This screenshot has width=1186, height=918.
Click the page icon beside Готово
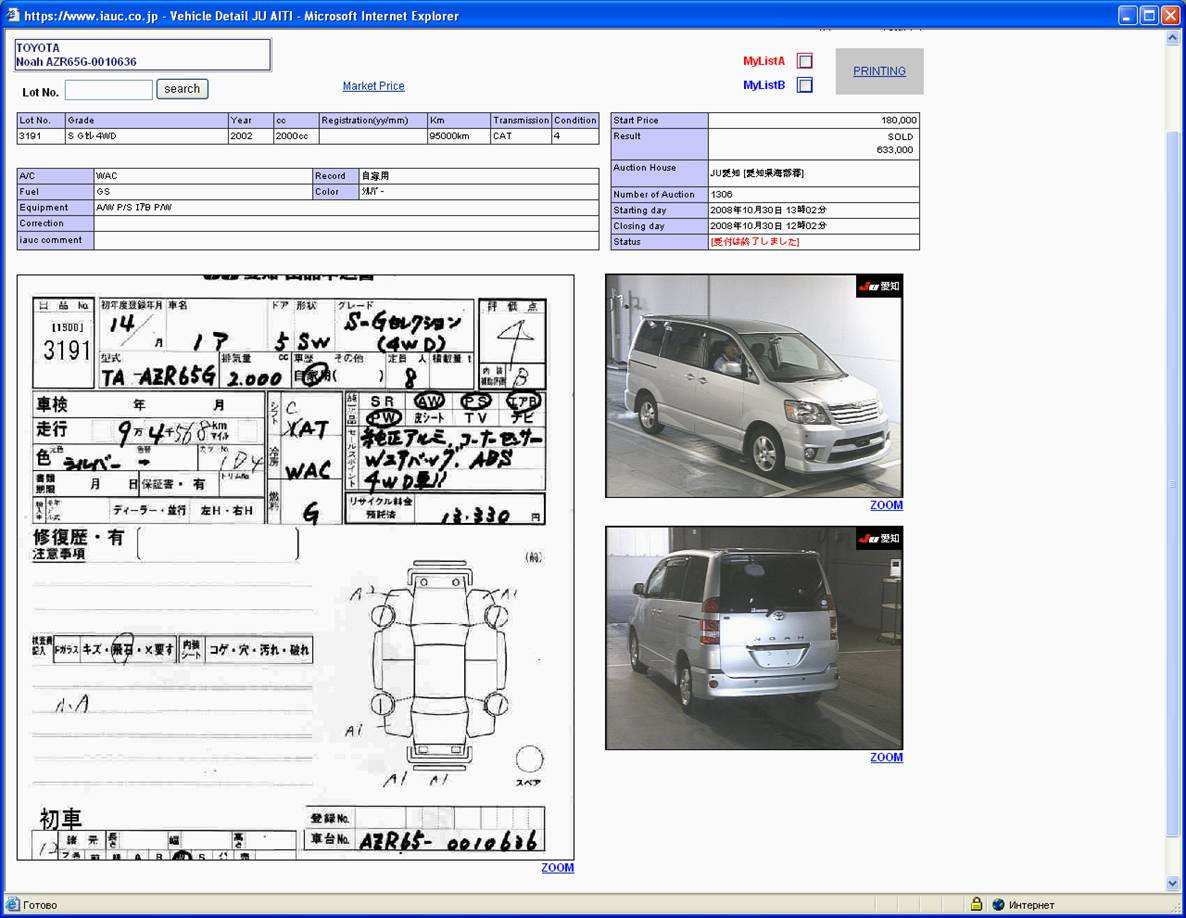(x=13, y=904)
